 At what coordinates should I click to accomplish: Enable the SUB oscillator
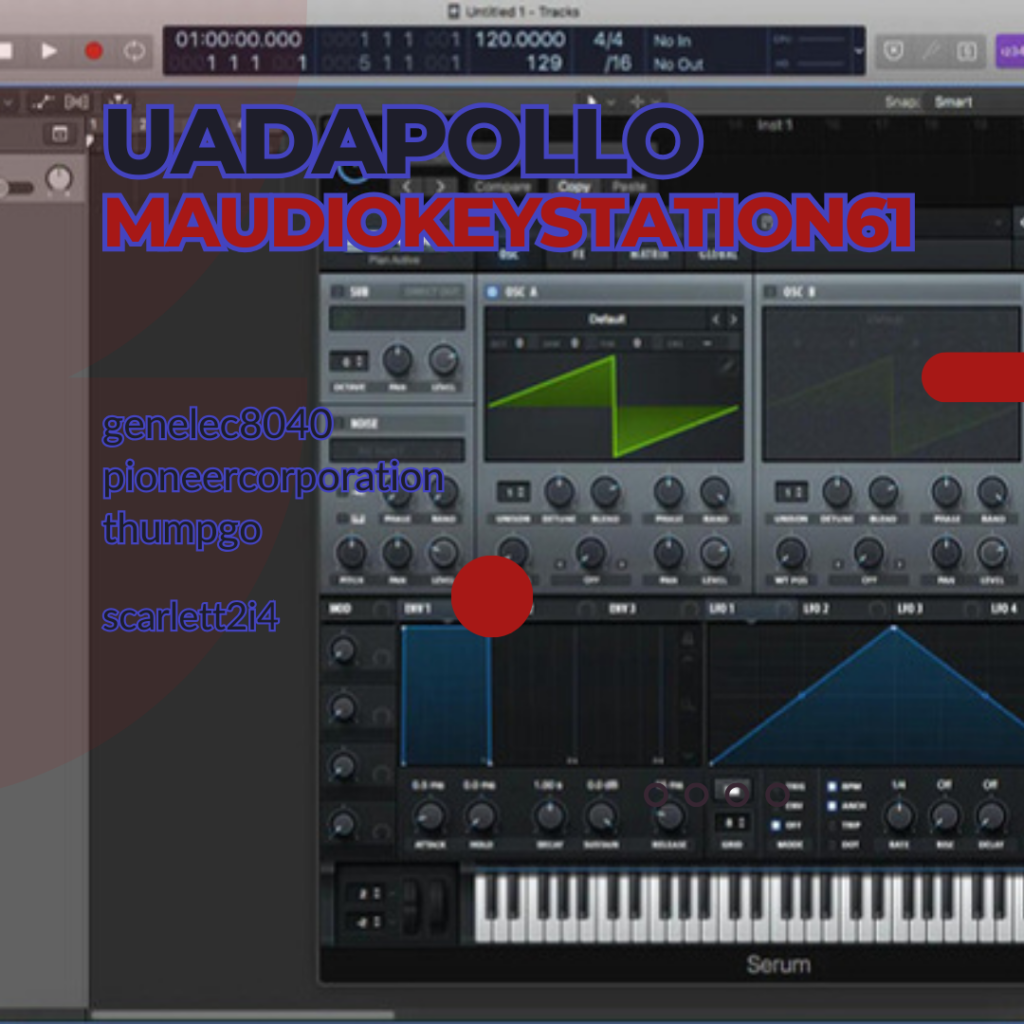click(x=338, y=291)
